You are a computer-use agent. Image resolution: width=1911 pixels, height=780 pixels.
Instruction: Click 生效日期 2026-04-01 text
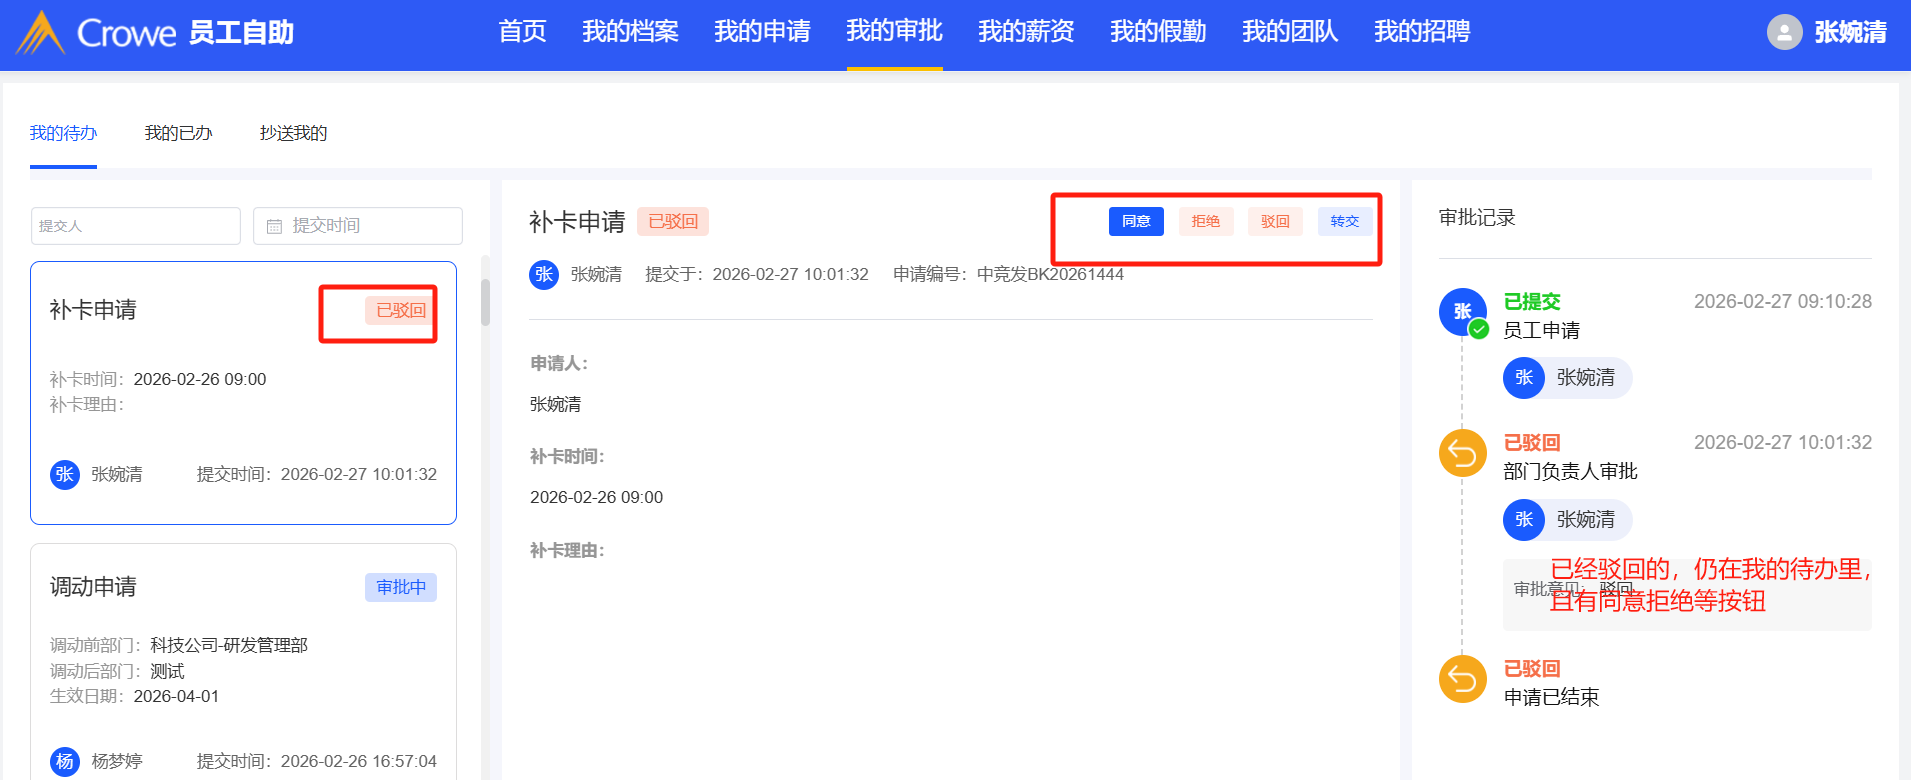[x=134, y=696]
